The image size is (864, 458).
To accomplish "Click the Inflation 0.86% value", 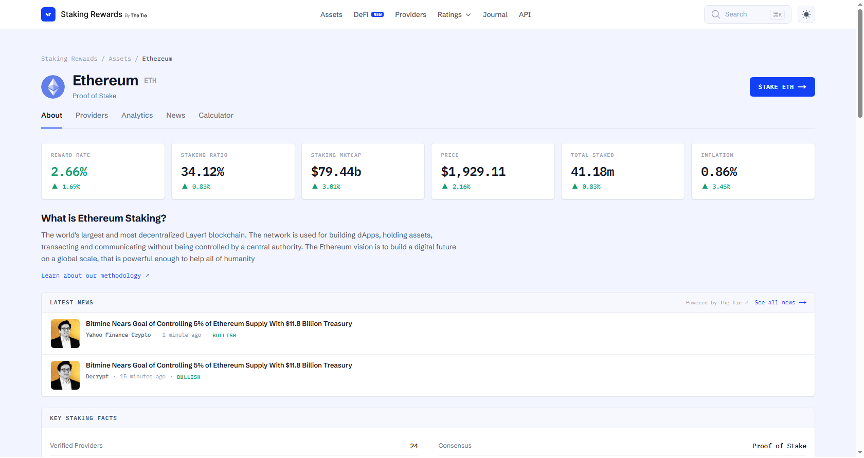I will coord(719,172).
